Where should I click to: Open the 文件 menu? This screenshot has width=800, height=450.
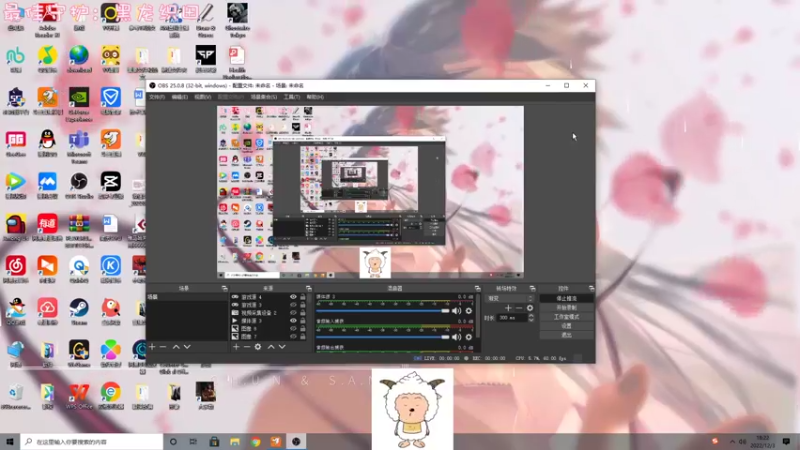pos(157,97)
